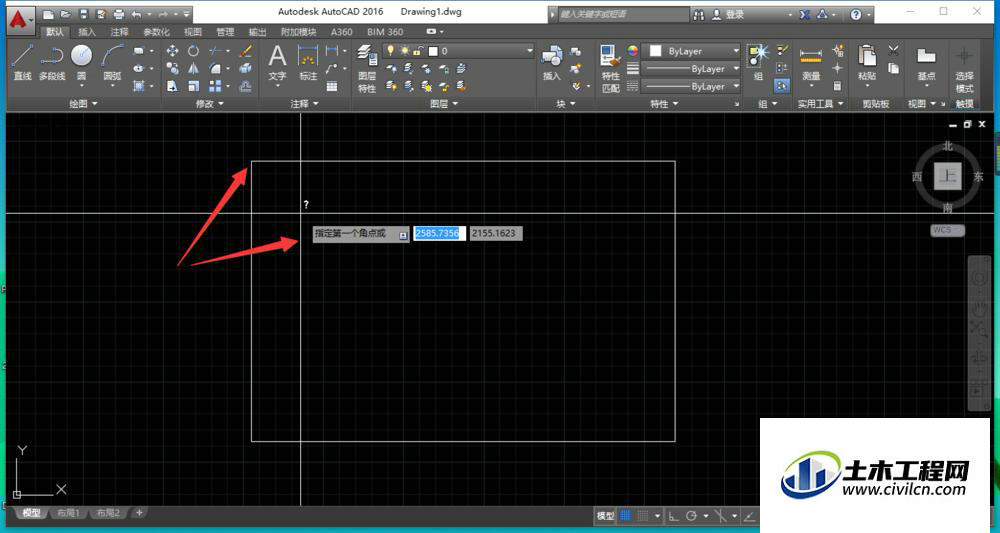This screenshot has width=1000, height=533.
Task: Toggle the drawing grid display in status bar
Action: coord(626,516)
